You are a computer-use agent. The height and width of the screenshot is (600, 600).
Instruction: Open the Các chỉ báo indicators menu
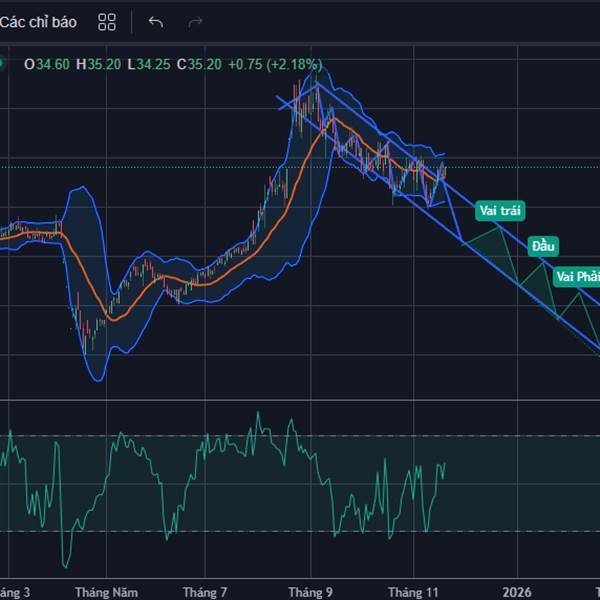pos(38,22)
